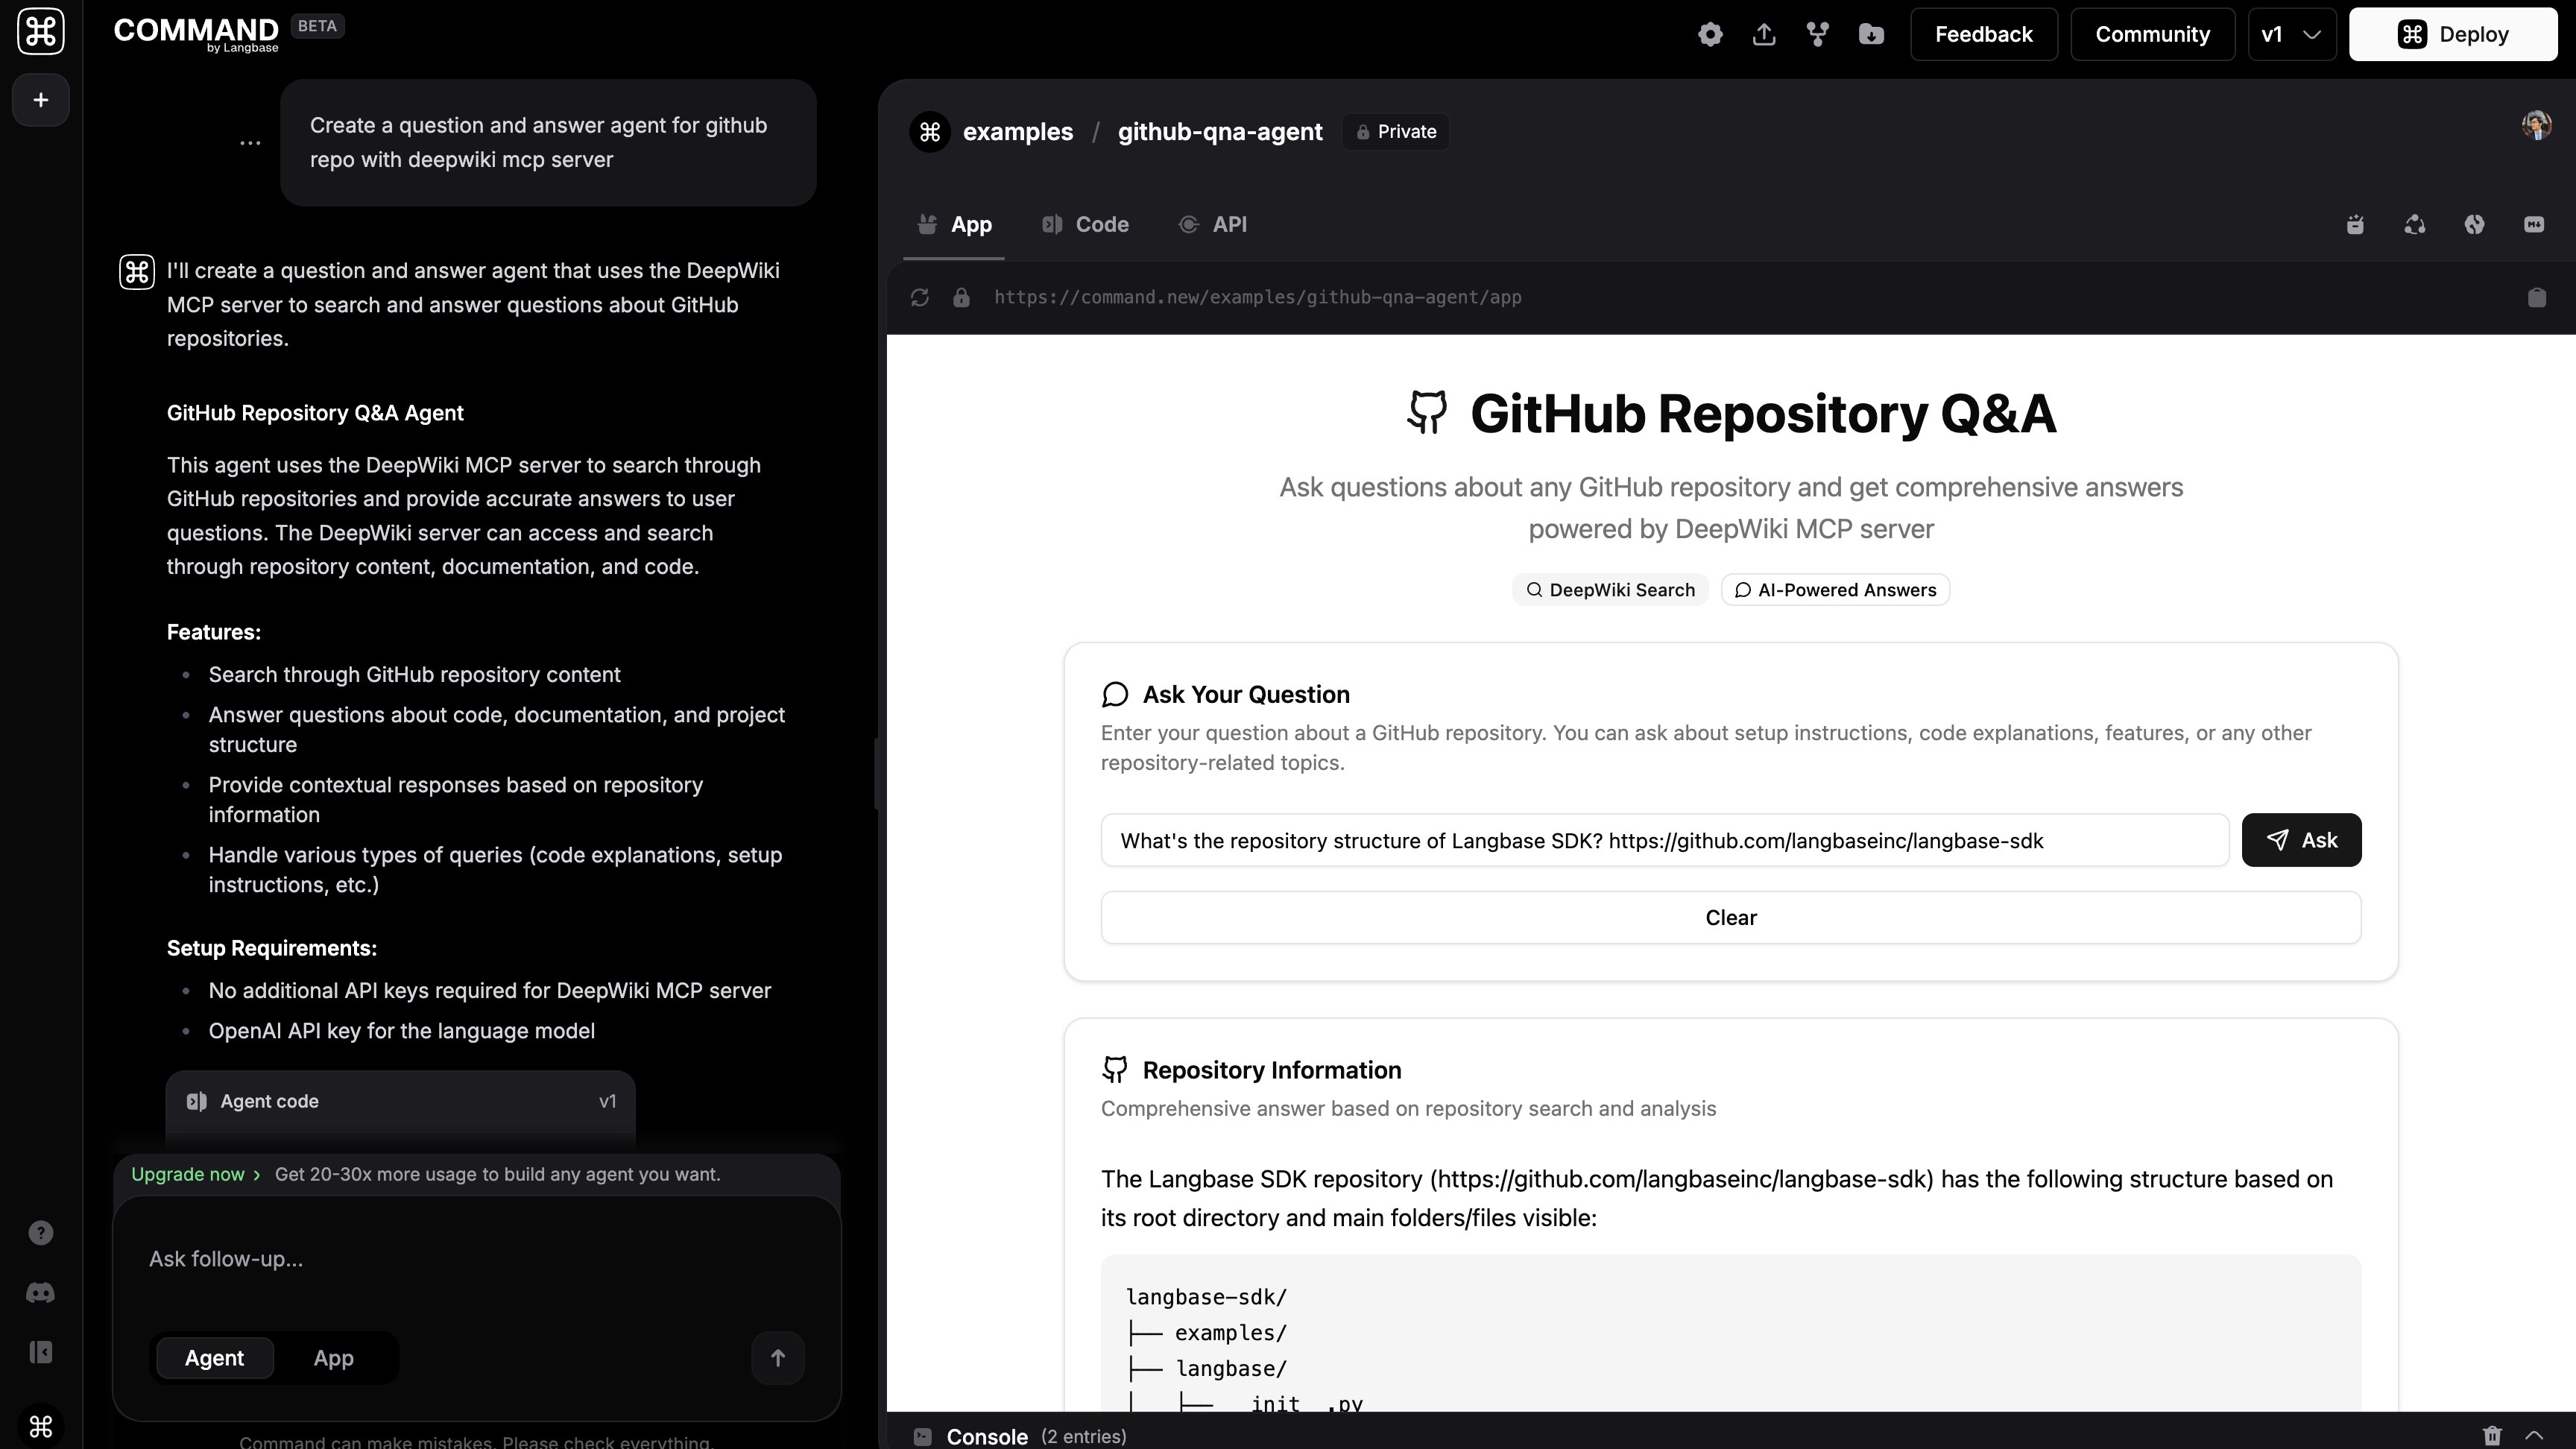The image size is (2576, 1449).
Task: Click the Markdown export icon above the preview
Action: point(2535,224)
